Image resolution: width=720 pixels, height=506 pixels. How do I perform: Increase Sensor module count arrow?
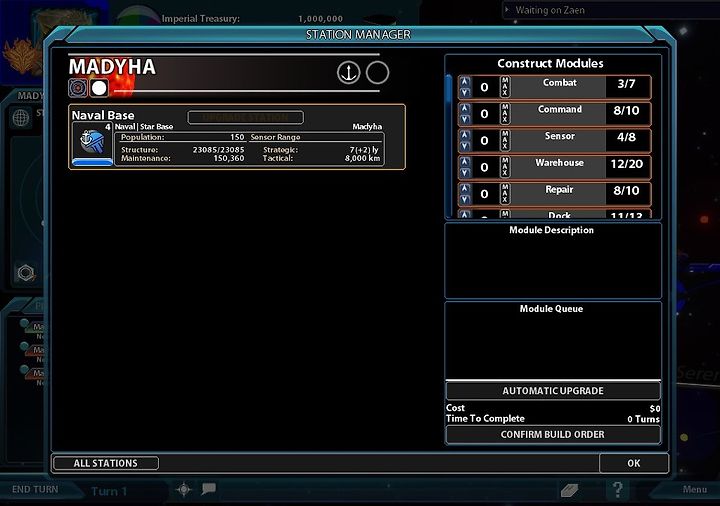click(x=465, y=135)
